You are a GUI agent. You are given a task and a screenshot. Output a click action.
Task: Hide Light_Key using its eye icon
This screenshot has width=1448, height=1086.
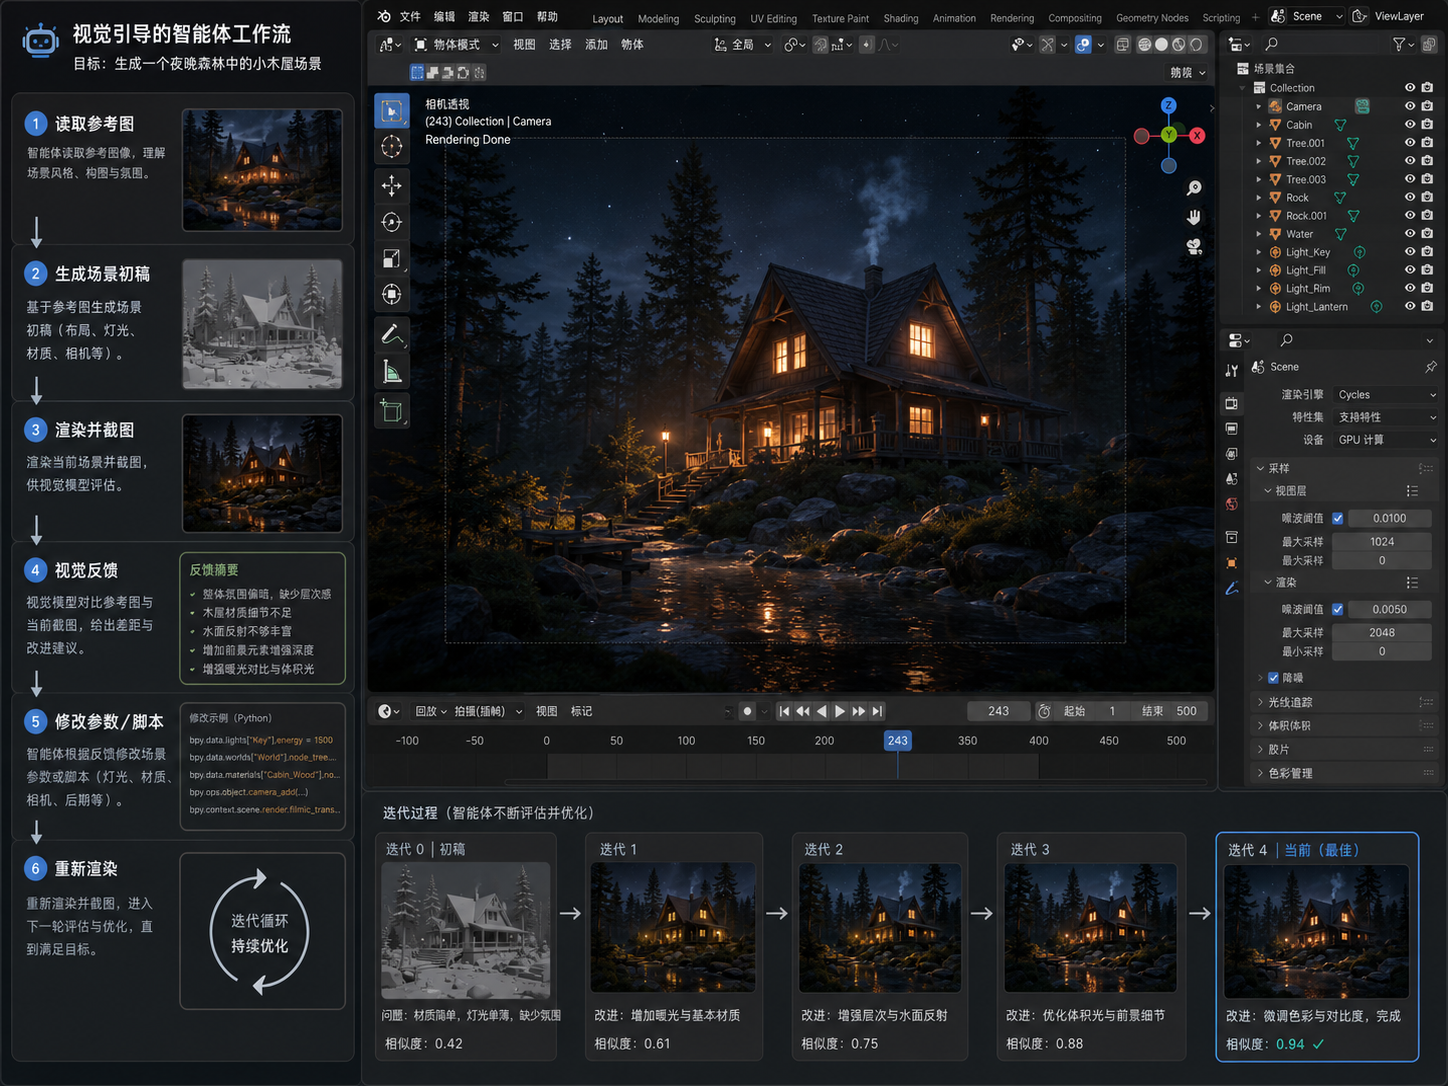pos(1410,252)
